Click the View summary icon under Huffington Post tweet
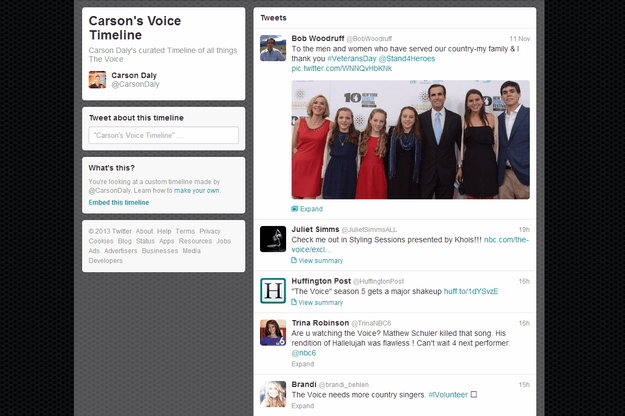The image size is (625, 416). click(294, 302)
